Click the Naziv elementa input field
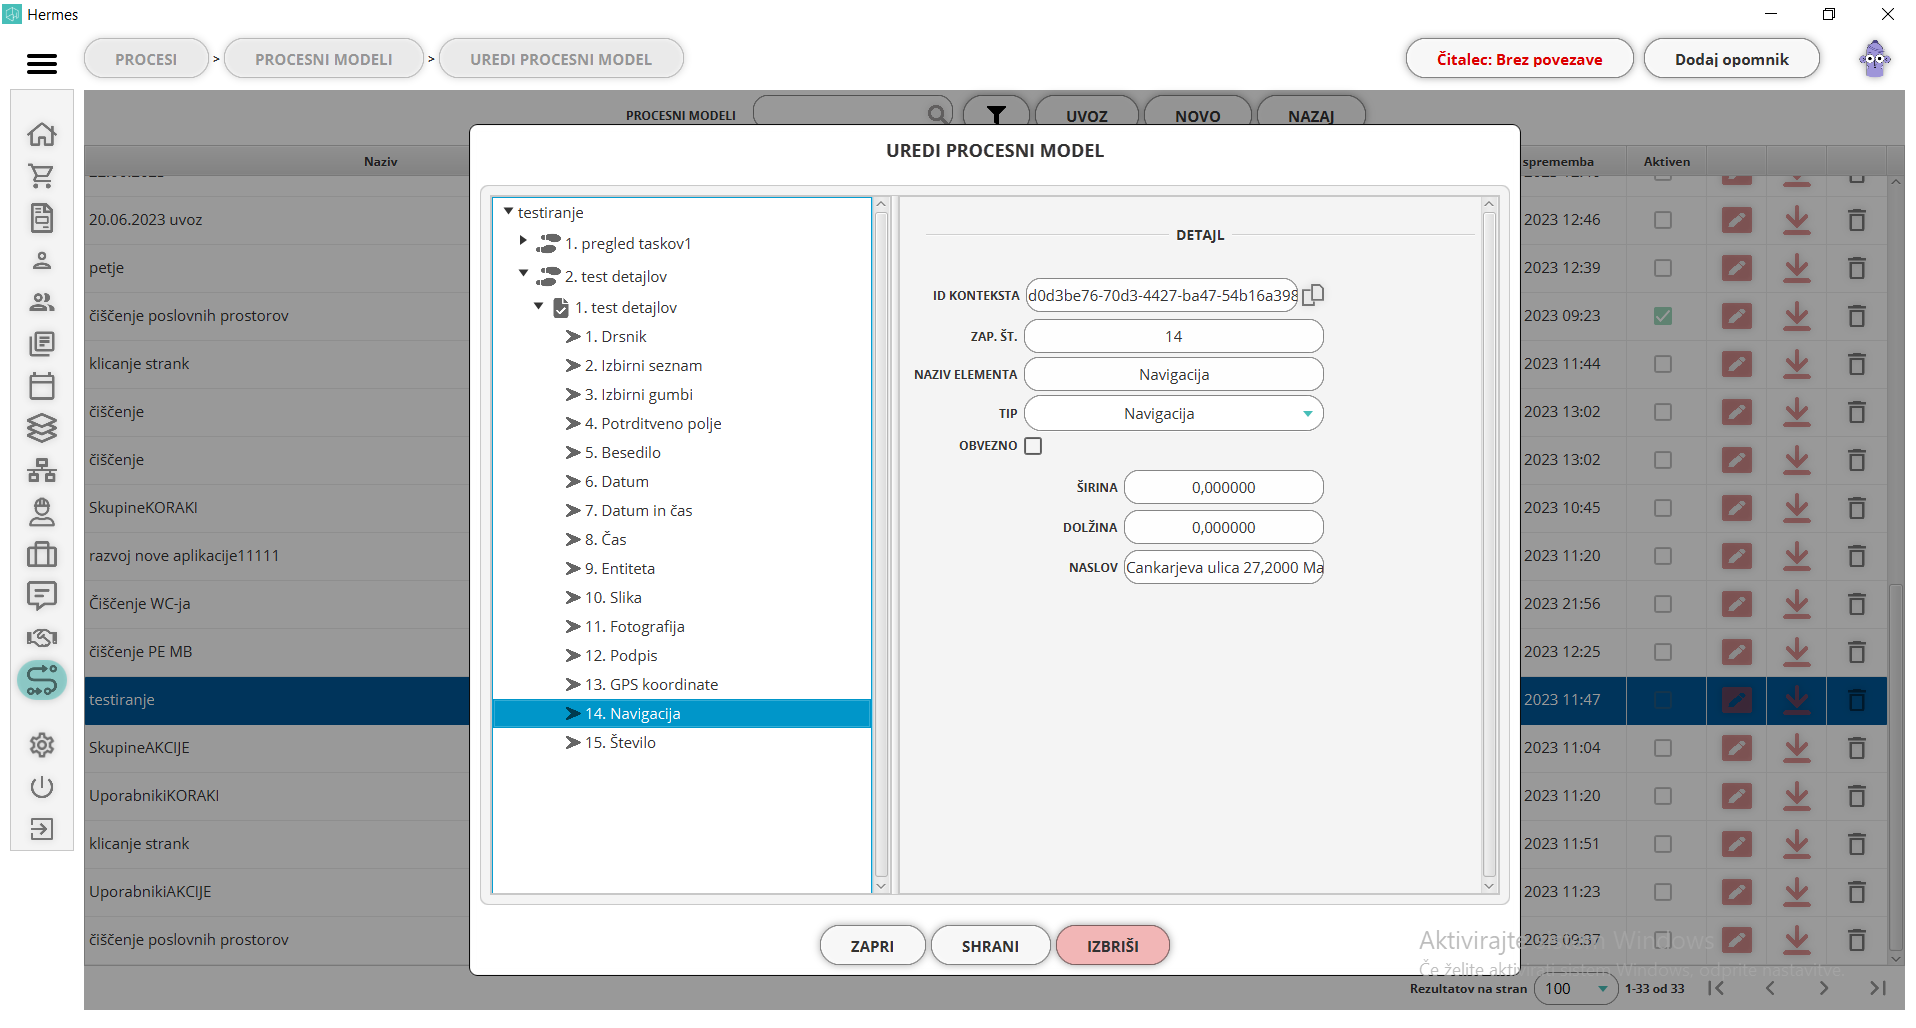 (x=1174, y=375)
